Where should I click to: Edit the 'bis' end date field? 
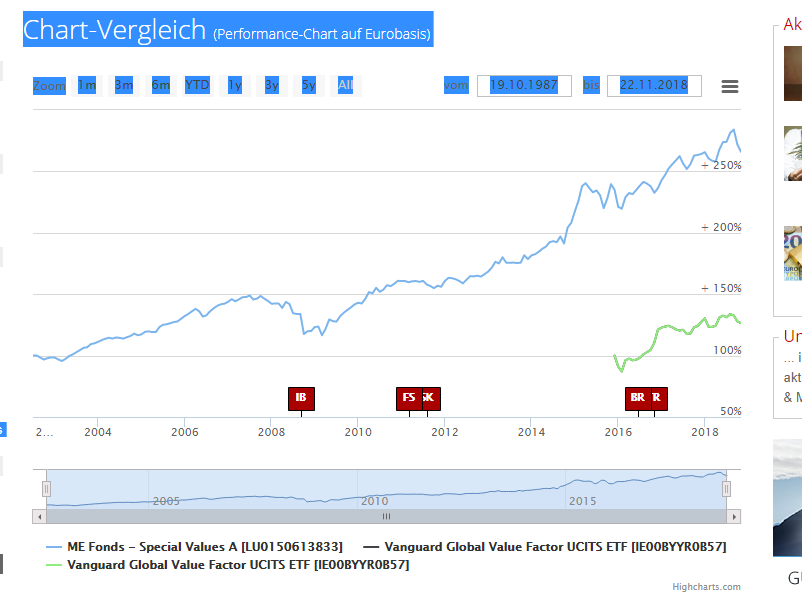coord(654,85)
